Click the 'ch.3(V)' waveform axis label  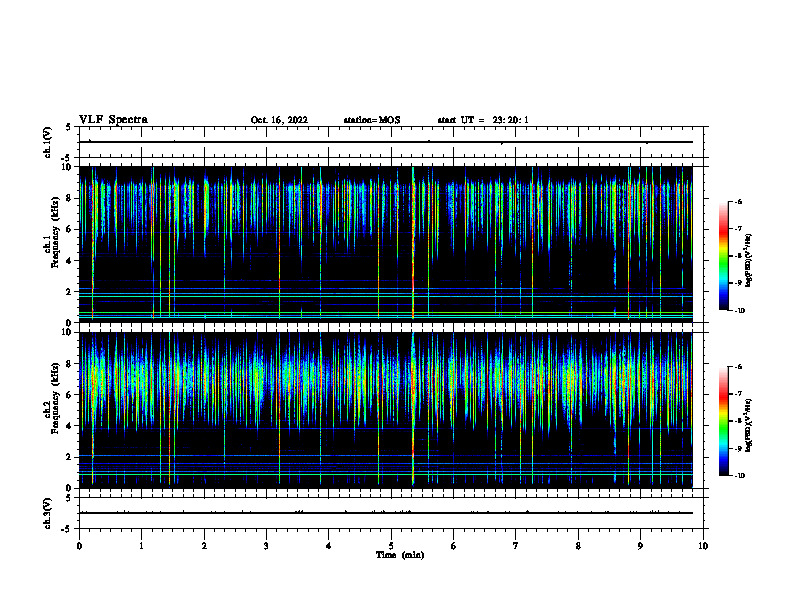[x=48, y=513]
